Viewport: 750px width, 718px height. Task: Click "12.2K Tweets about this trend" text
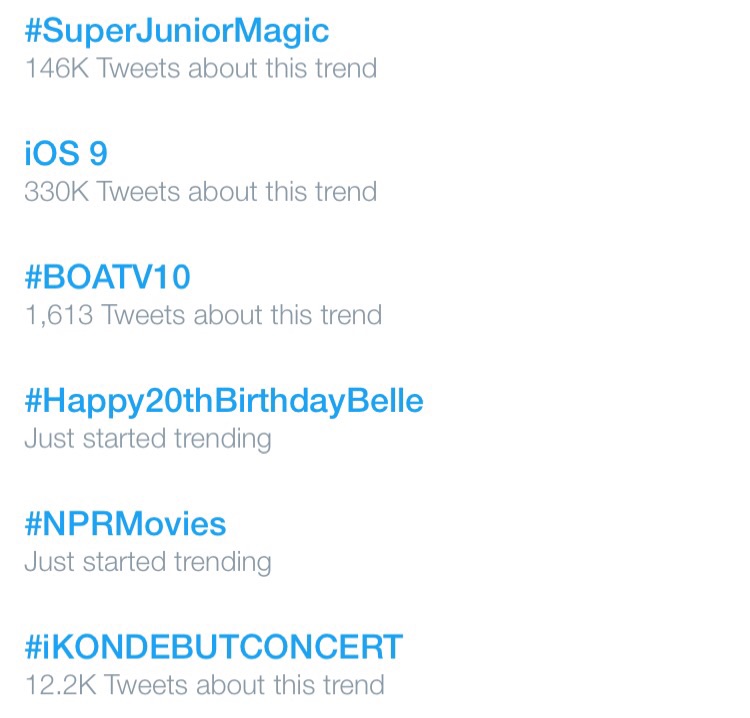click(x=204, y=685)
